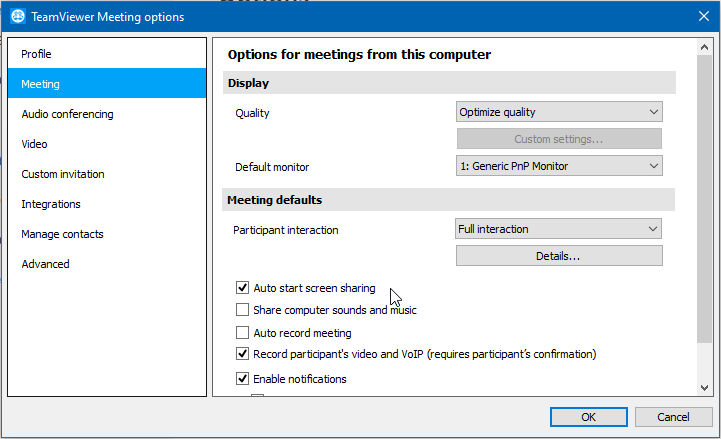Expand the Quality dropdown
721x439 pixels.
[x=559, y=112]
